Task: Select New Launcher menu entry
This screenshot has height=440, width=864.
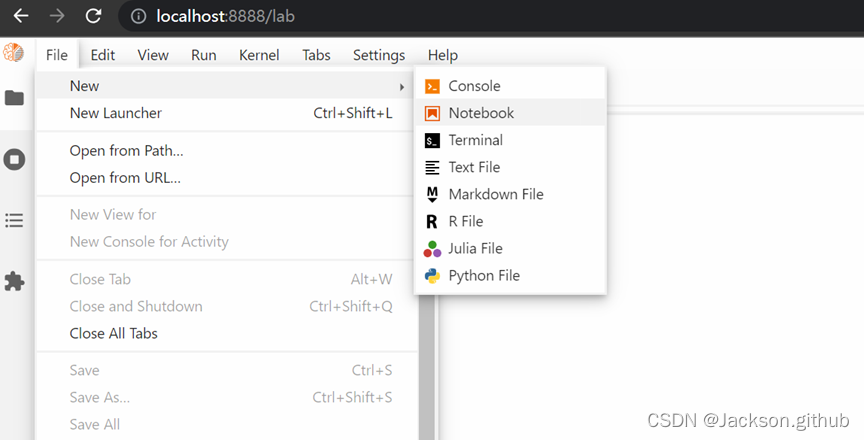Action: point(116,113)
